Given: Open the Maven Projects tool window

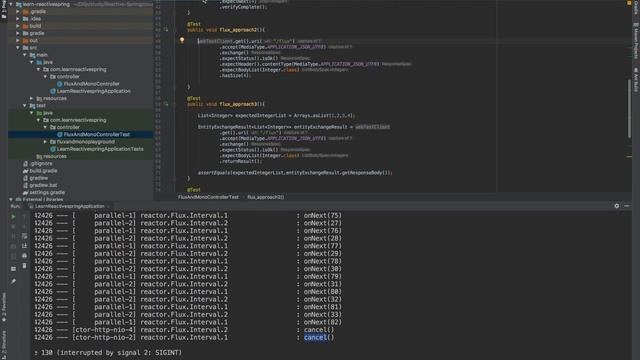Looking at the screenshot, I should (636, 41).
